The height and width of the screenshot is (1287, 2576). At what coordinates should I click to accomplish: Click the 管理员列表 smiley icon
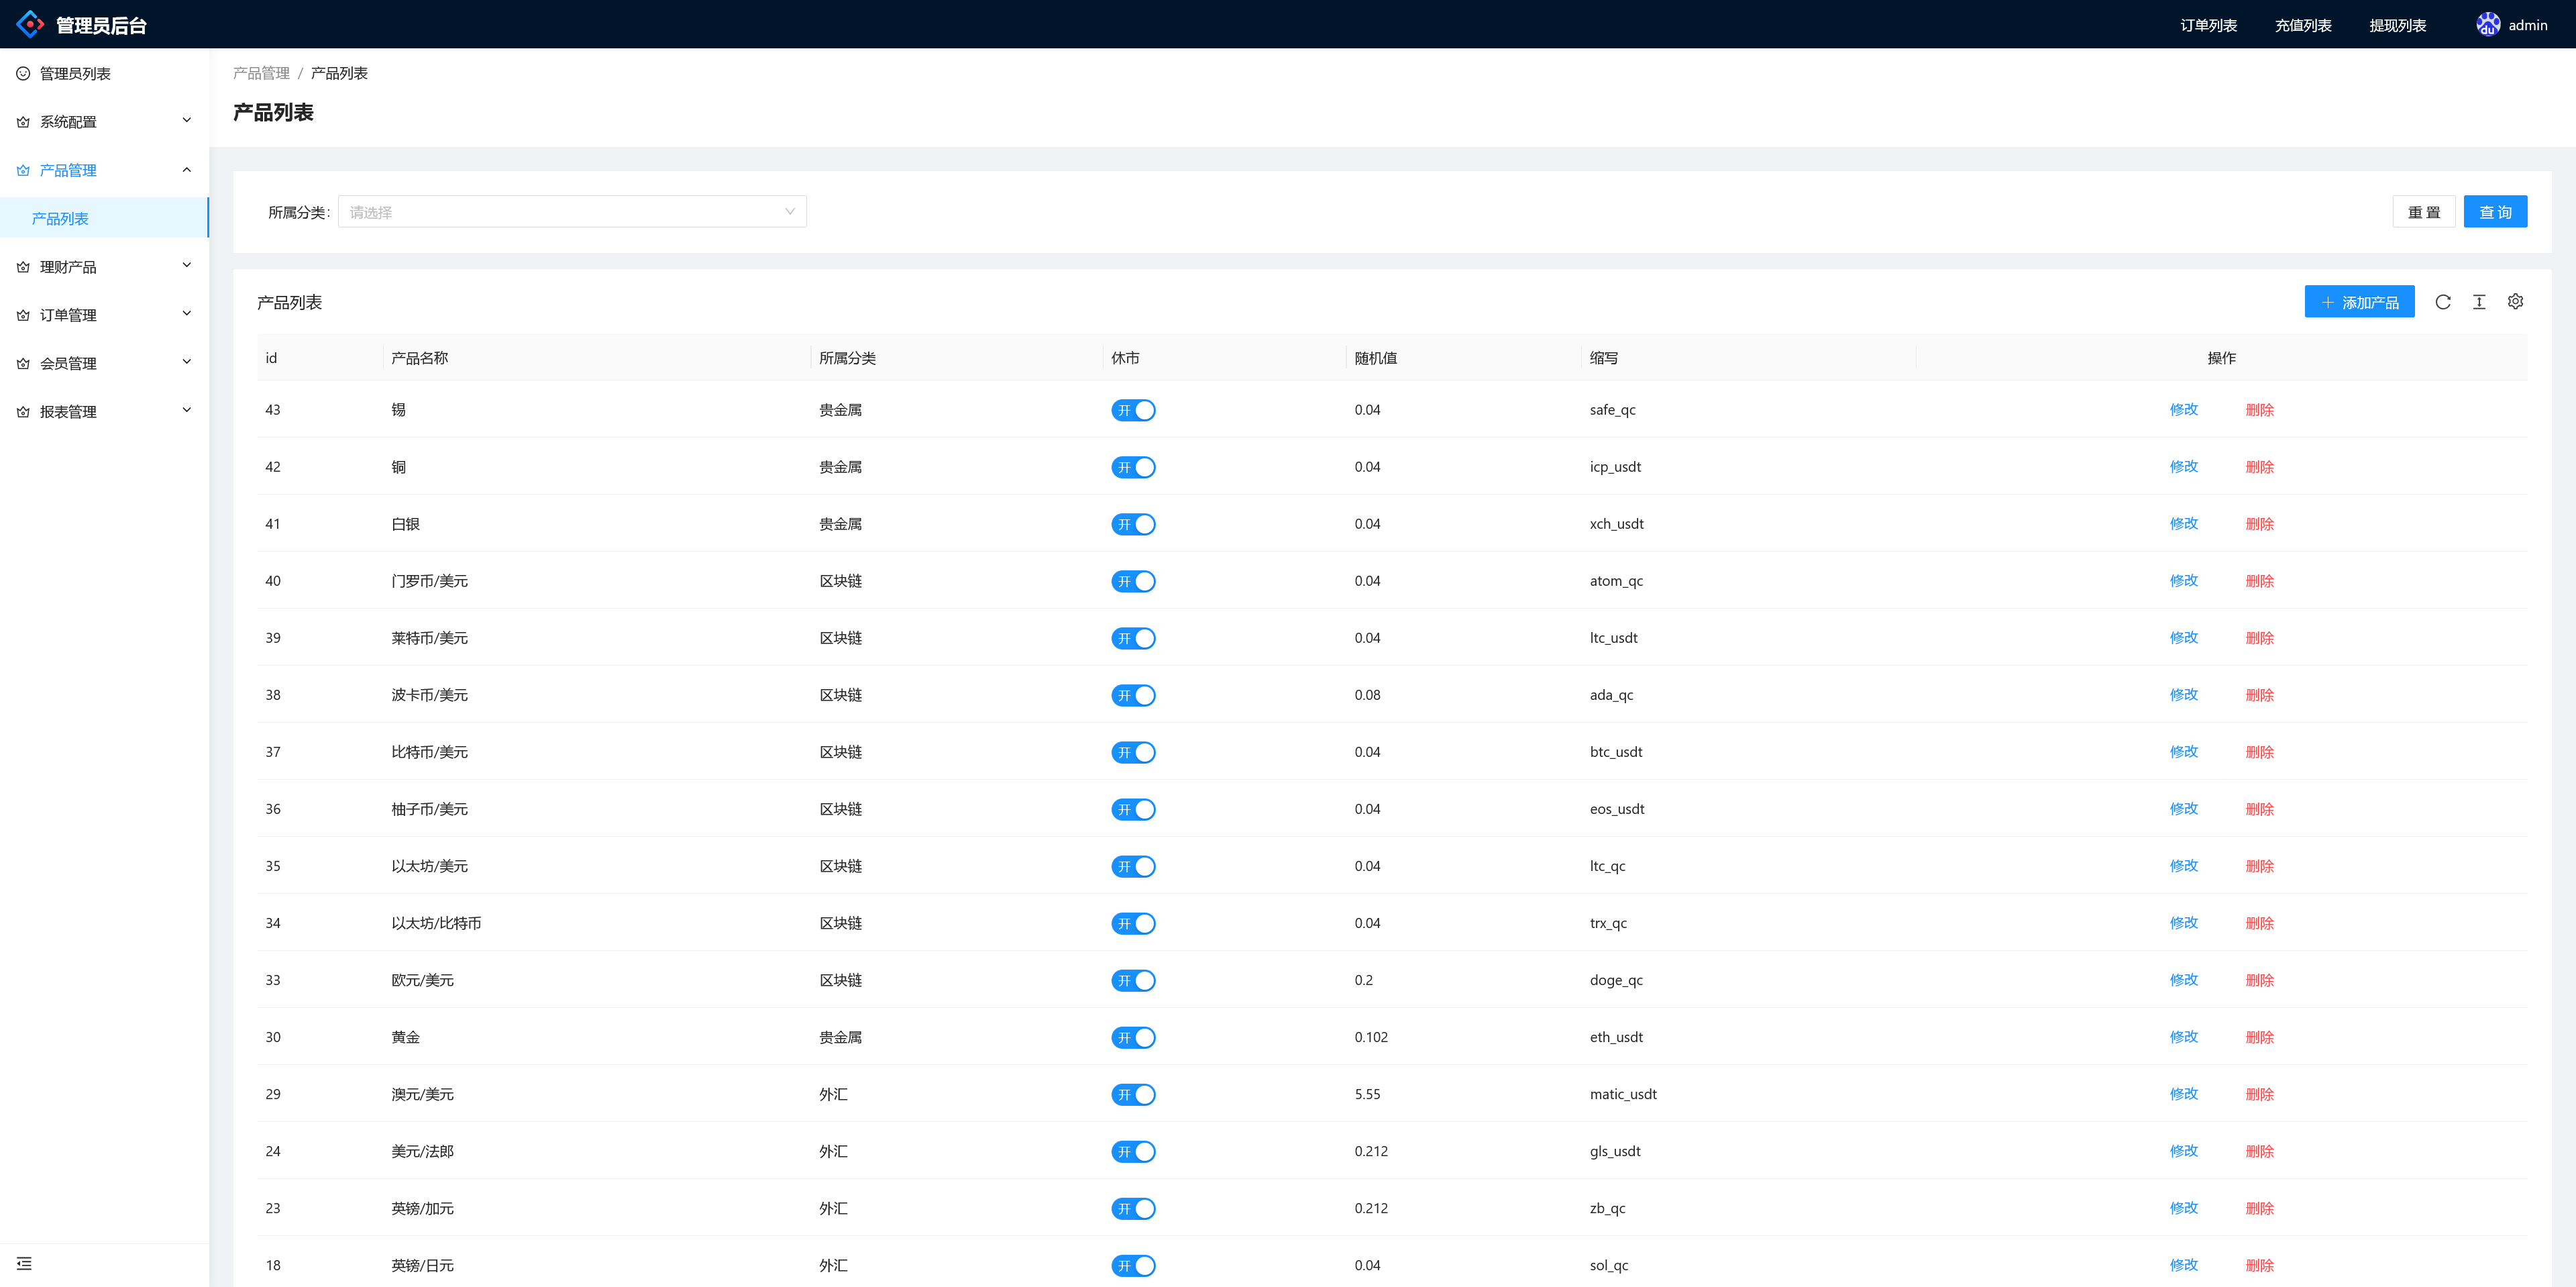tap(23, 73)
